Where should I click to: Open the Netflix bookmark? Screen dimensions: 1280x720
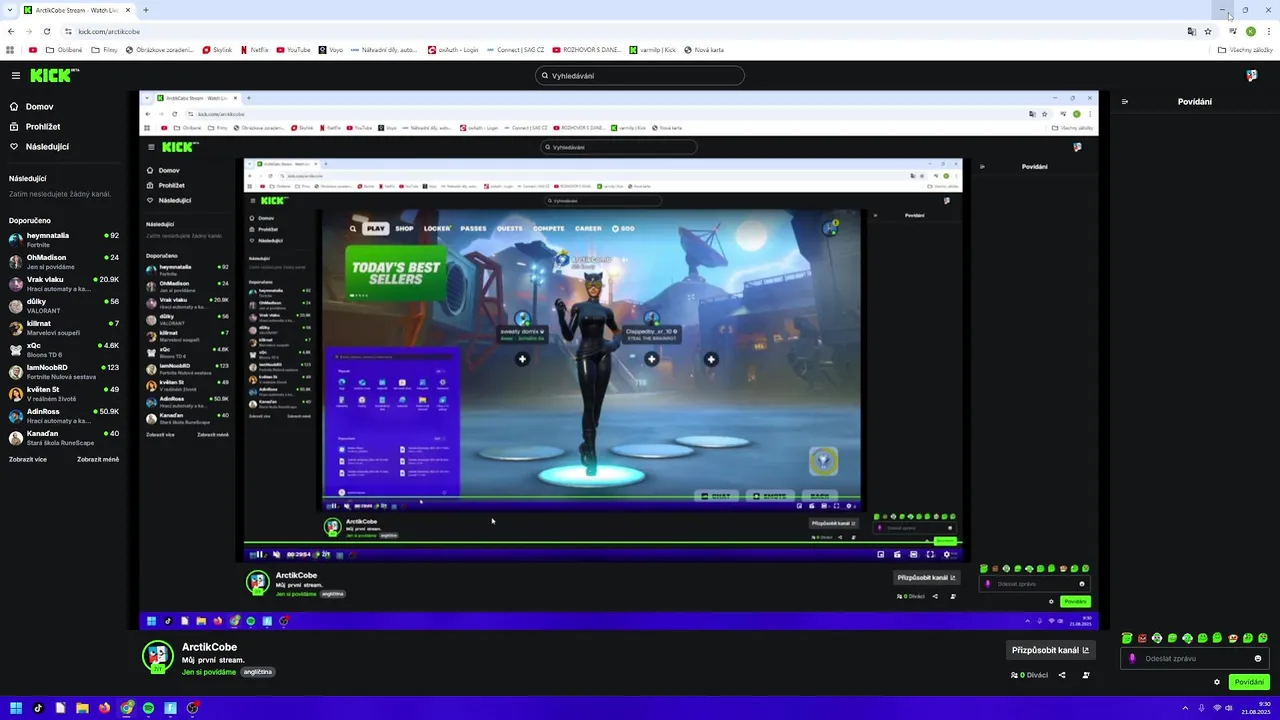point(254,49)
